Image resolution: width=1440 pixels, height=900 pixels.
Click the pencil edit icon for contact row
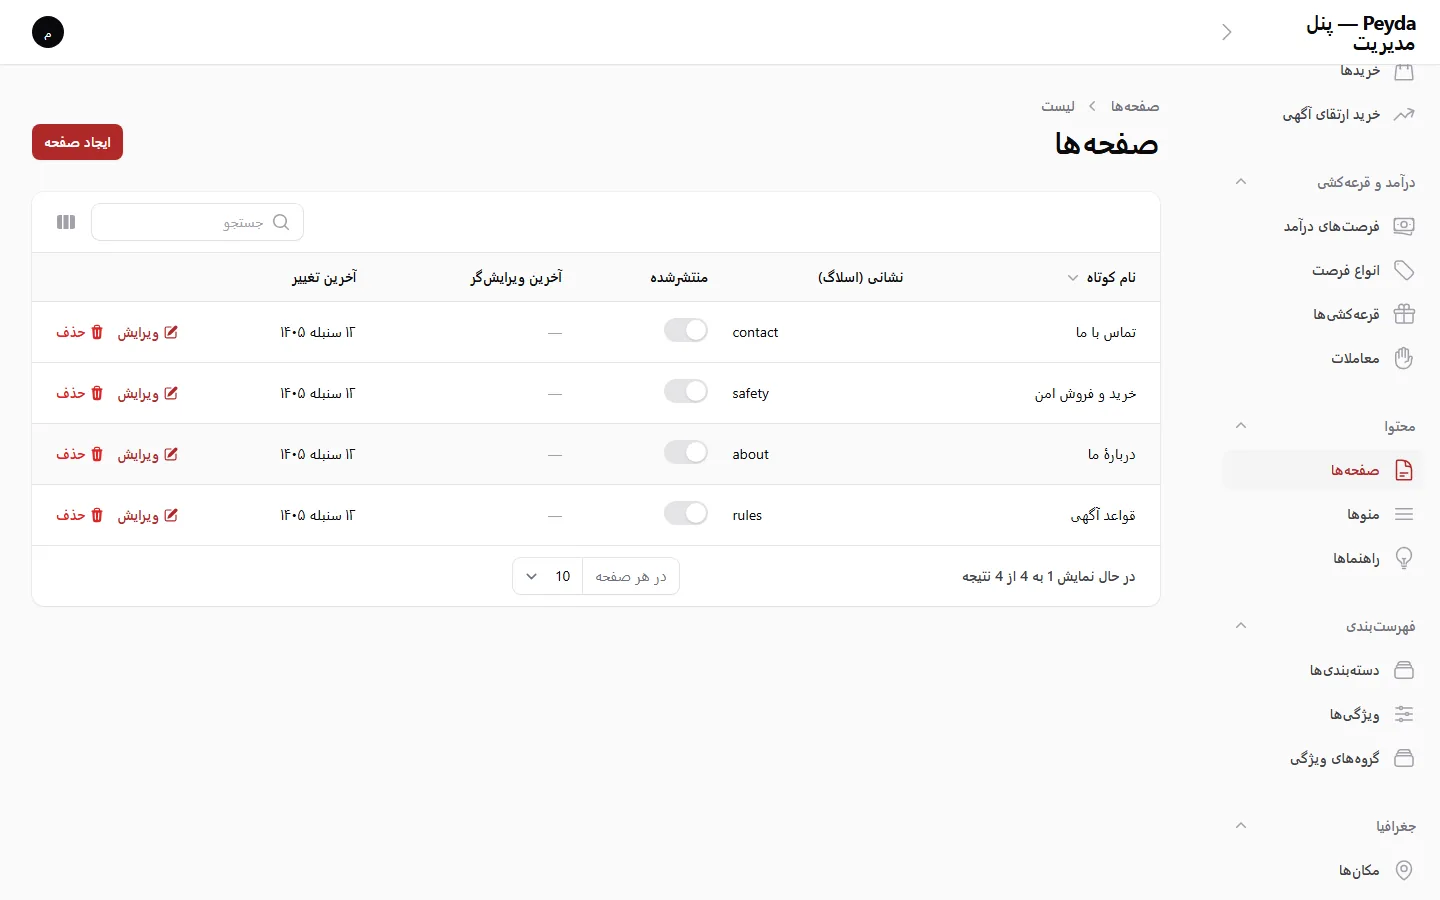(171, 332)
